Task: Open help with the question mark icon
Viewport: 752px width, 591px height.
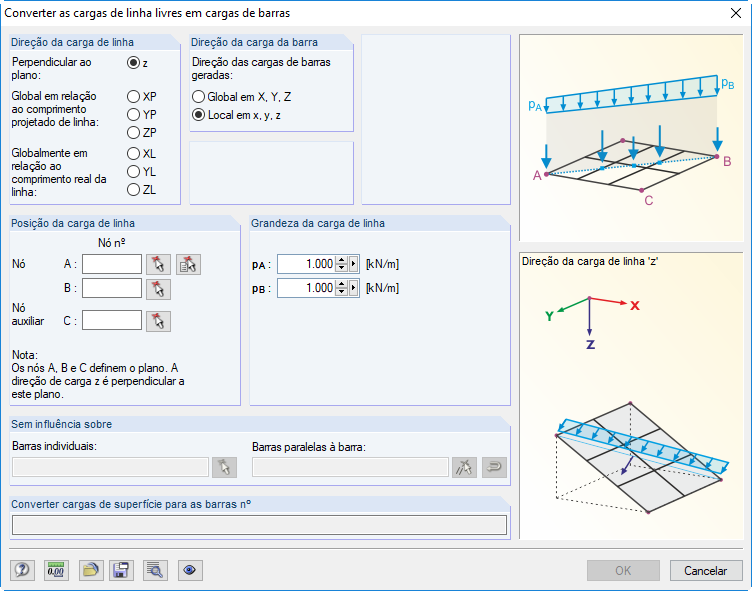Action: pos(22,570)
